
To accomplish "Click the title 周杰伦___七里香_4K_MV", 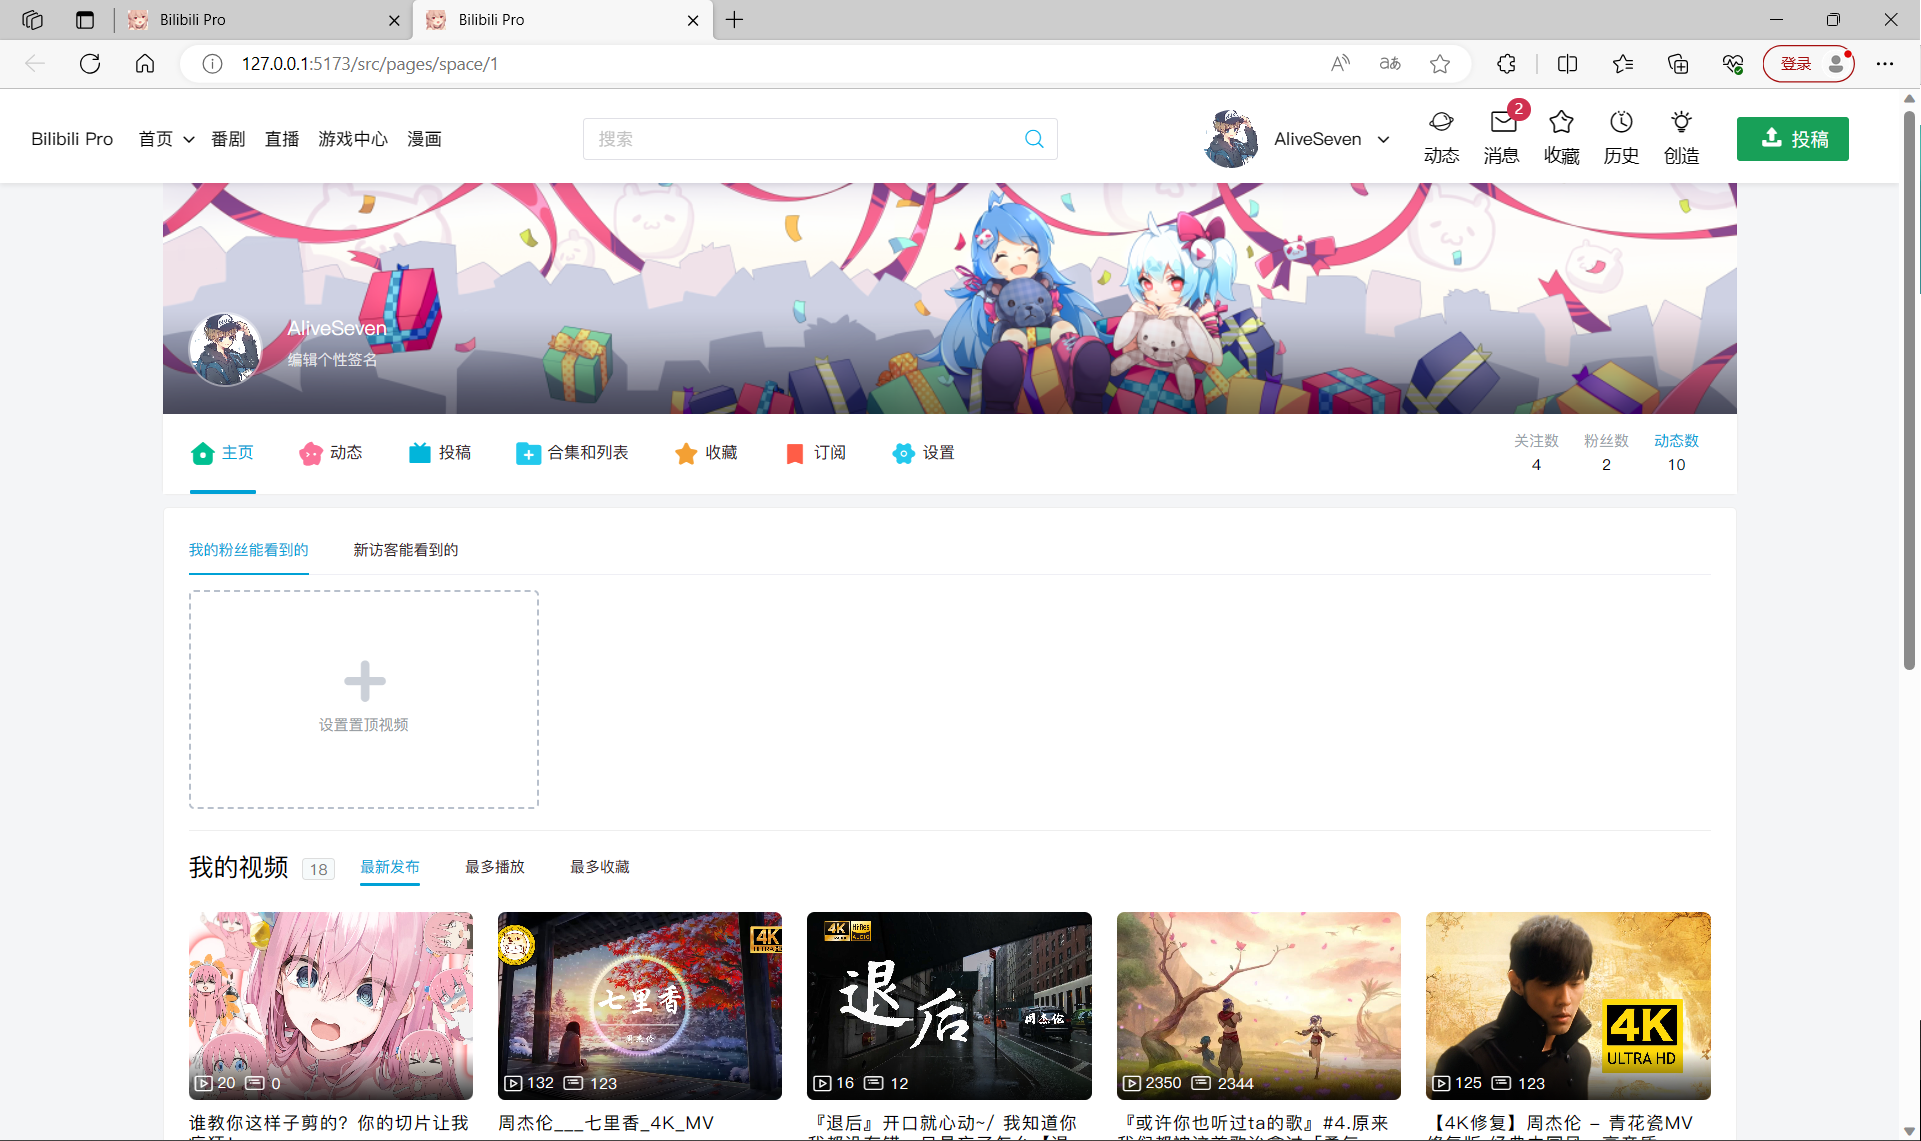I will point(606,1123).
